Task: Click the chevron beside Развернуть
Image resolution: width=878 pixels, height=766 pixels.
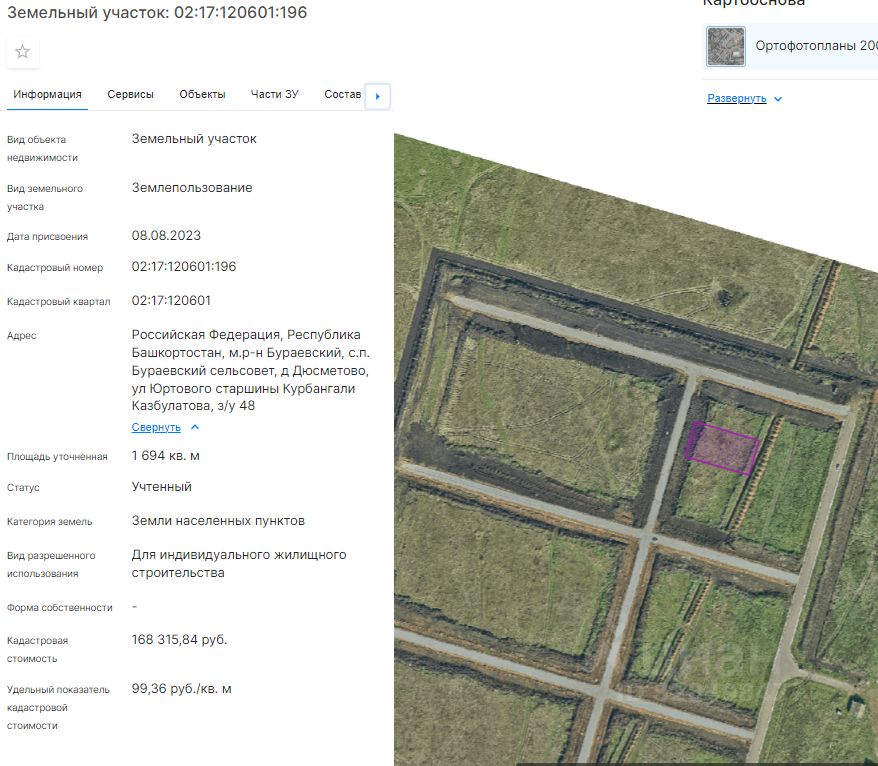Action: (778, 99)
